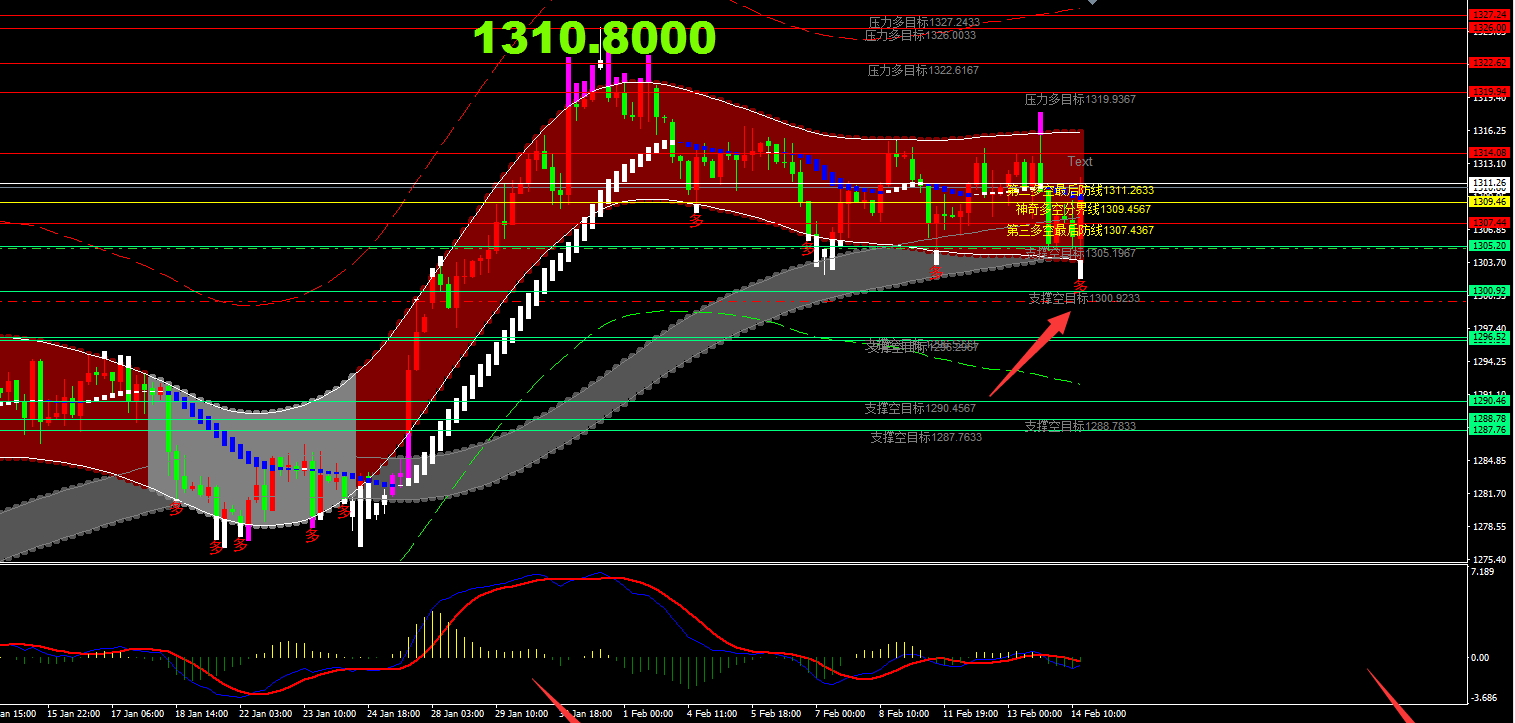Click the red 1326.00 price tag
This screenshot has height=723, width=1515.
(x=1489, y=28)
